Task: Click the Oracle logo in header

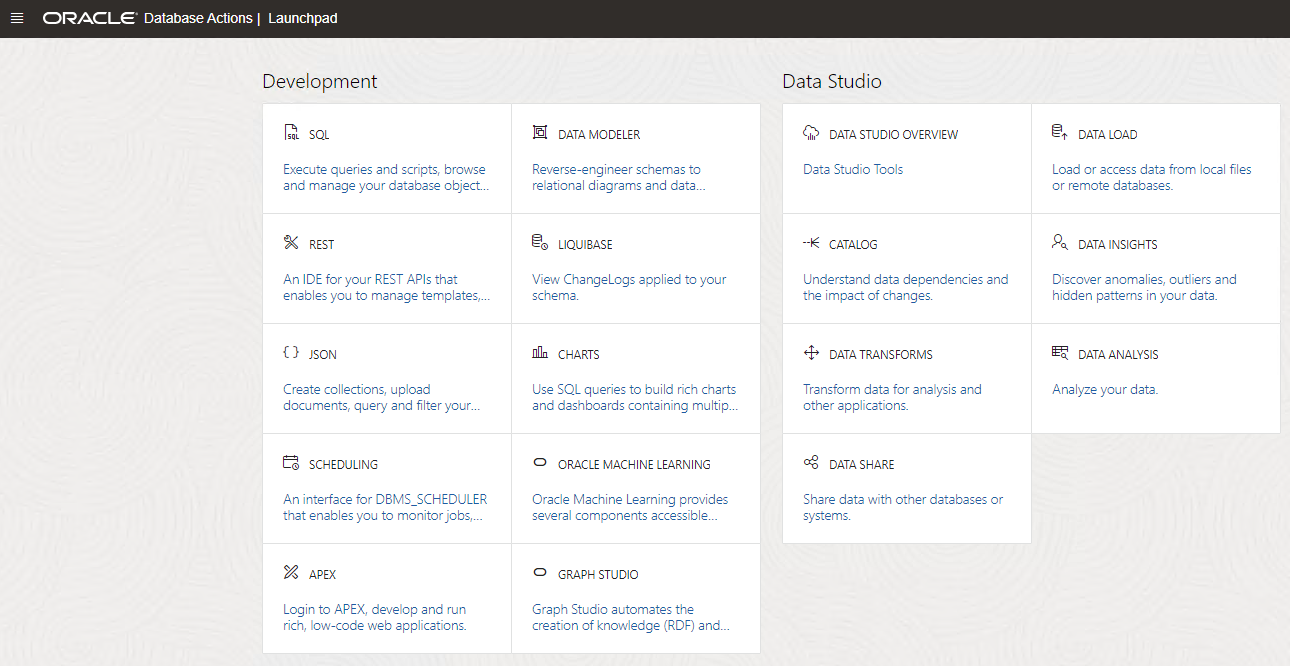Action: pyautogui.click(x=89, y=18)
